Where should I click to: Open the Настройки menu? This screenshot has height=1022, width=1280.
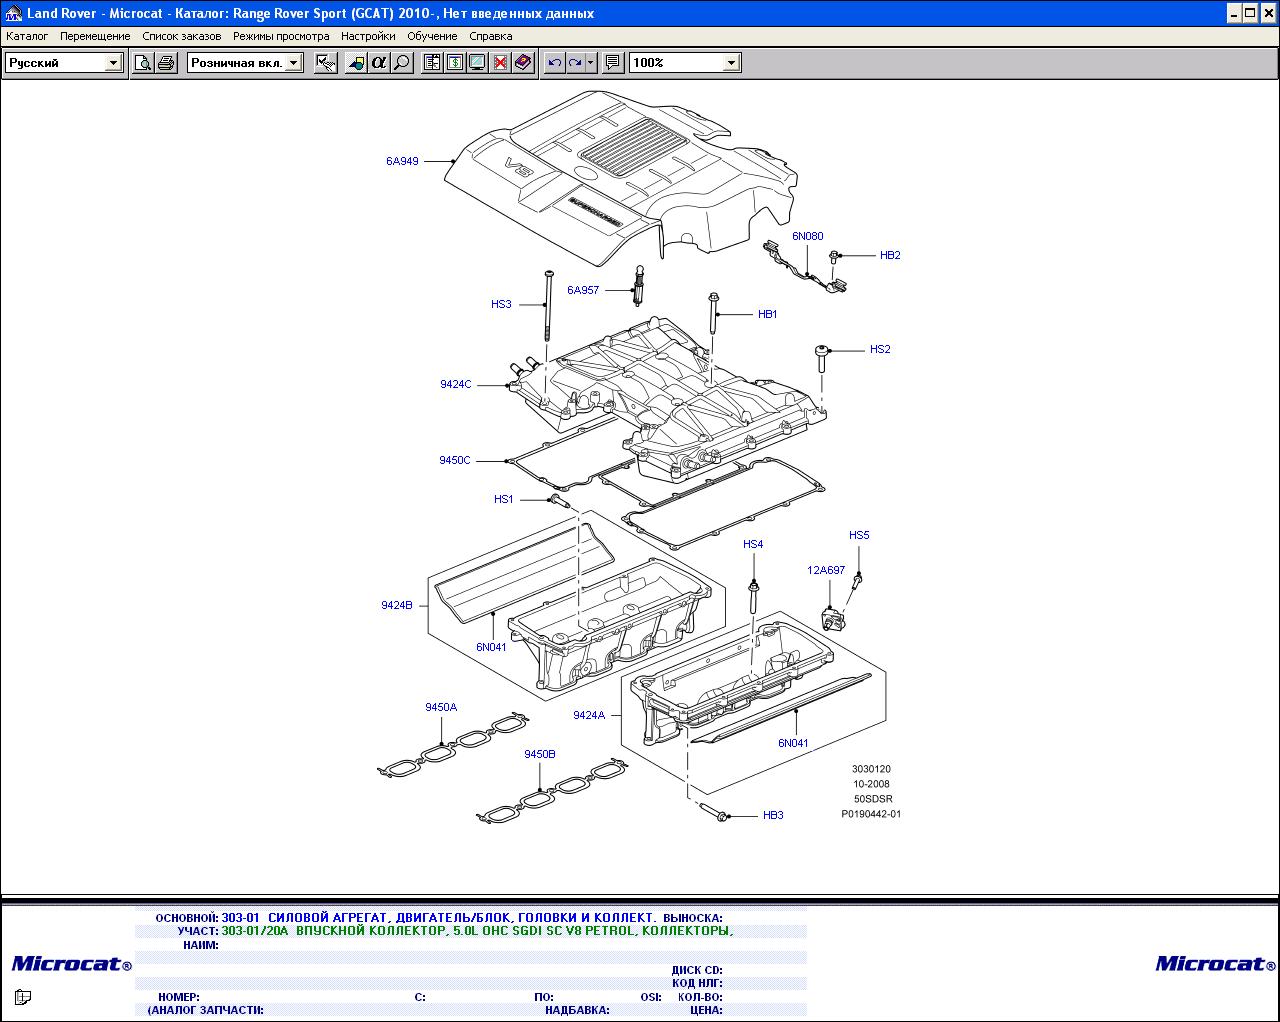368,36
